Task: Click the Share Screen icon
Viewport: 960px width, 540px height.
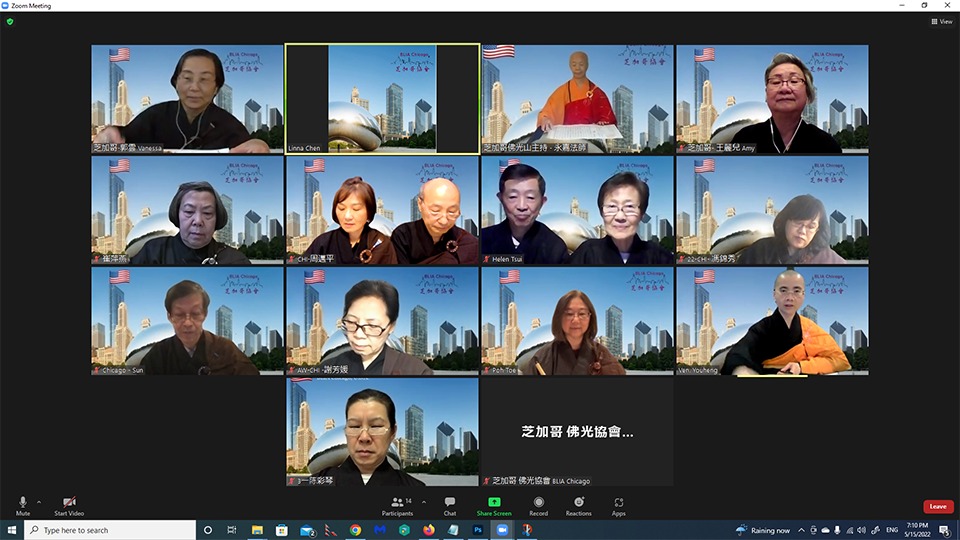Action: (494, 504)
